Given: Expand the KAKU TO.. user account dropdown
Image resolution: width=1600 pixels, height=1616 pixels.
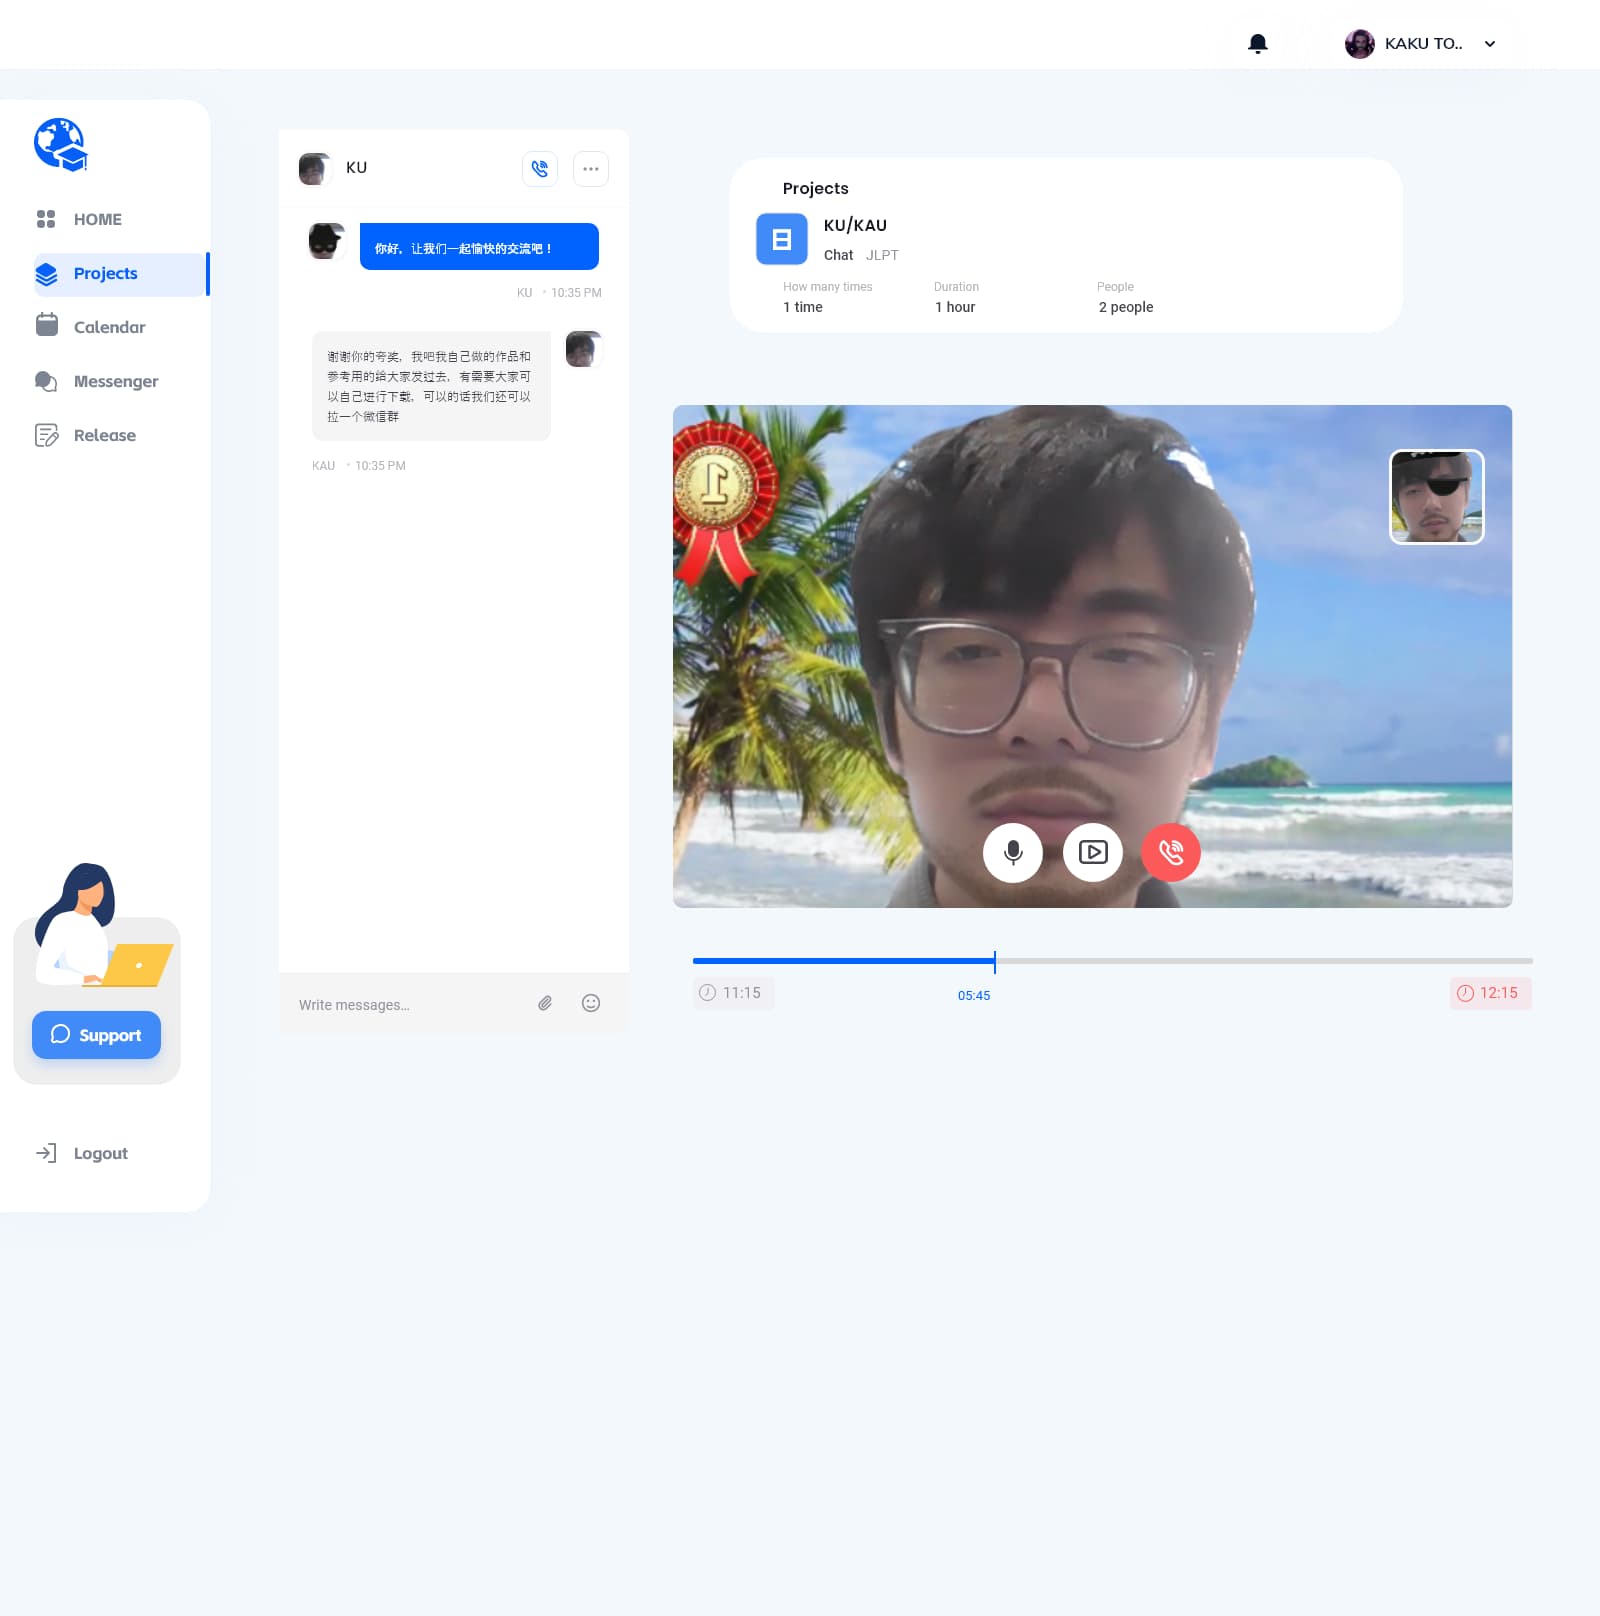Looking at the screenshot, I should [x=1490, y=44].
